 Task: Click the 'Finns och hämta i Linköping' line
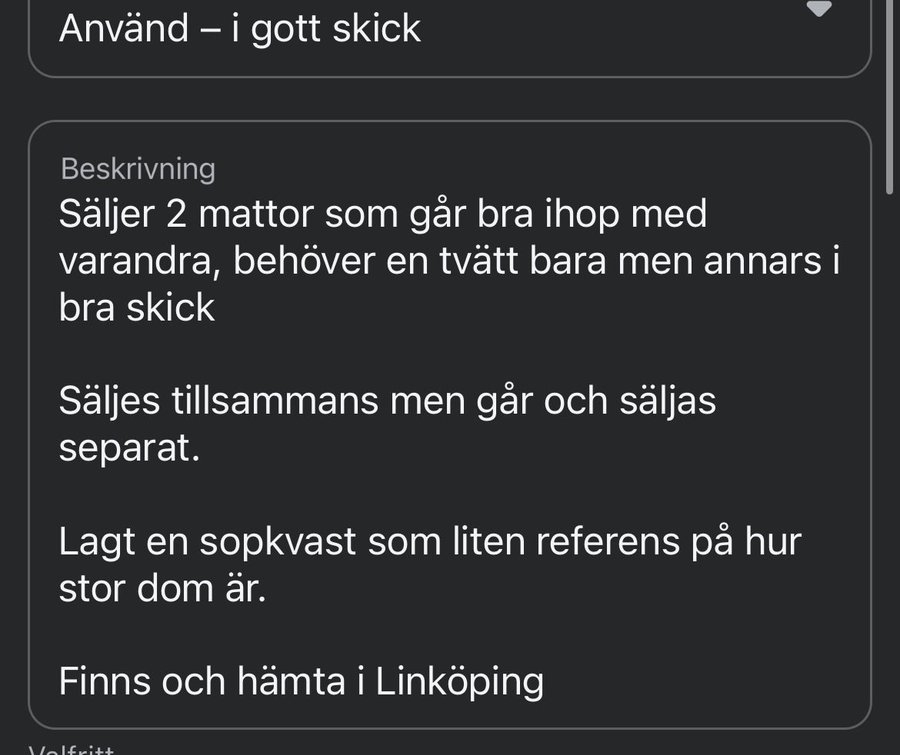pyautogui.click(x=301, y=682)
